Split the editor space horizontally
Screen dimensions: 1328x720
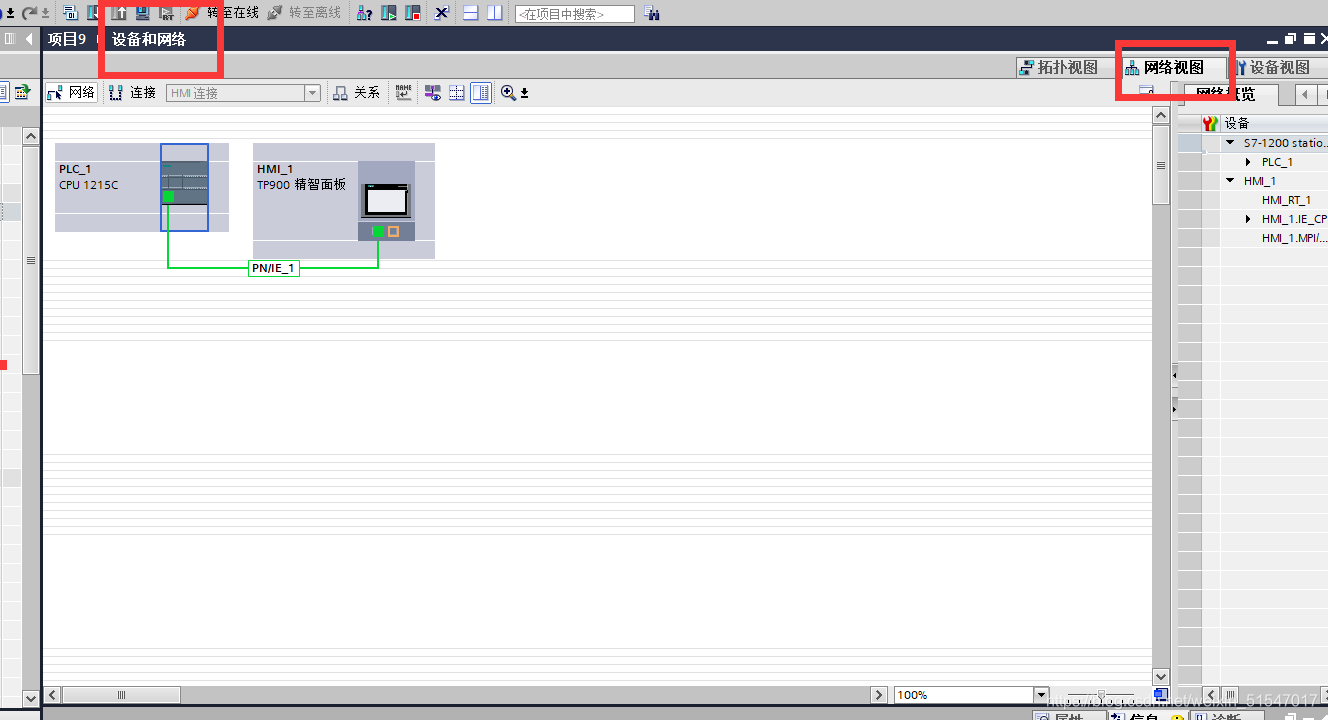point(471,13)
